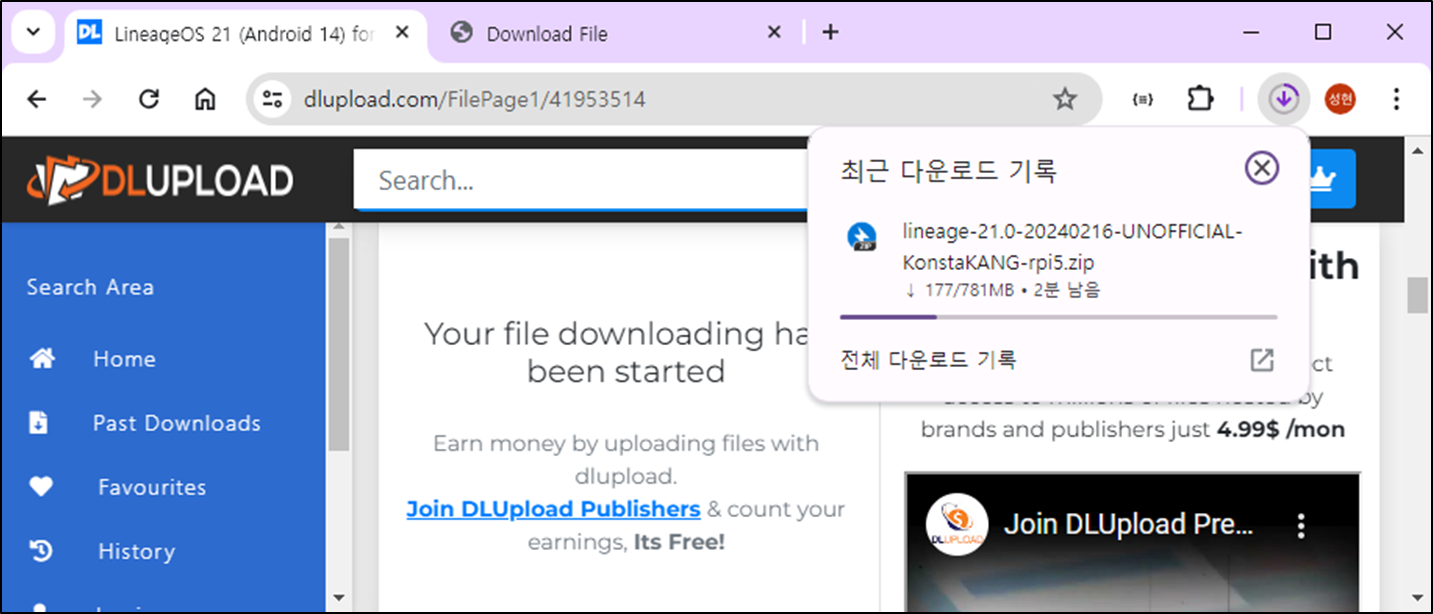Click the DLUPLOAD logo
The height and width of the screenshot is (614, 1433).
pyautogui.click(x=160, y=180)
